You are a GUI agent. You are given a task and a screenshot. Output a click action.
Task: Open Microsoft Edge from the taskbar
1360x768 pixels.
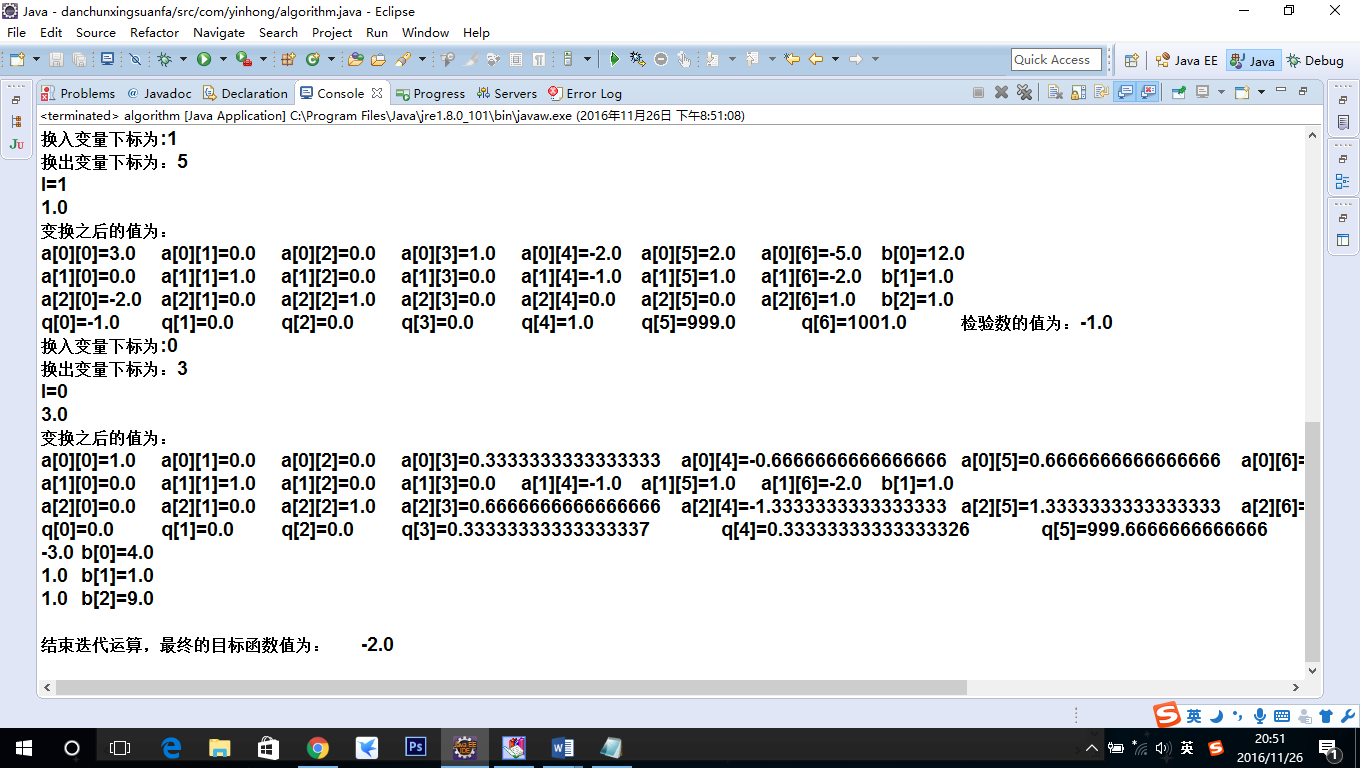171,747
